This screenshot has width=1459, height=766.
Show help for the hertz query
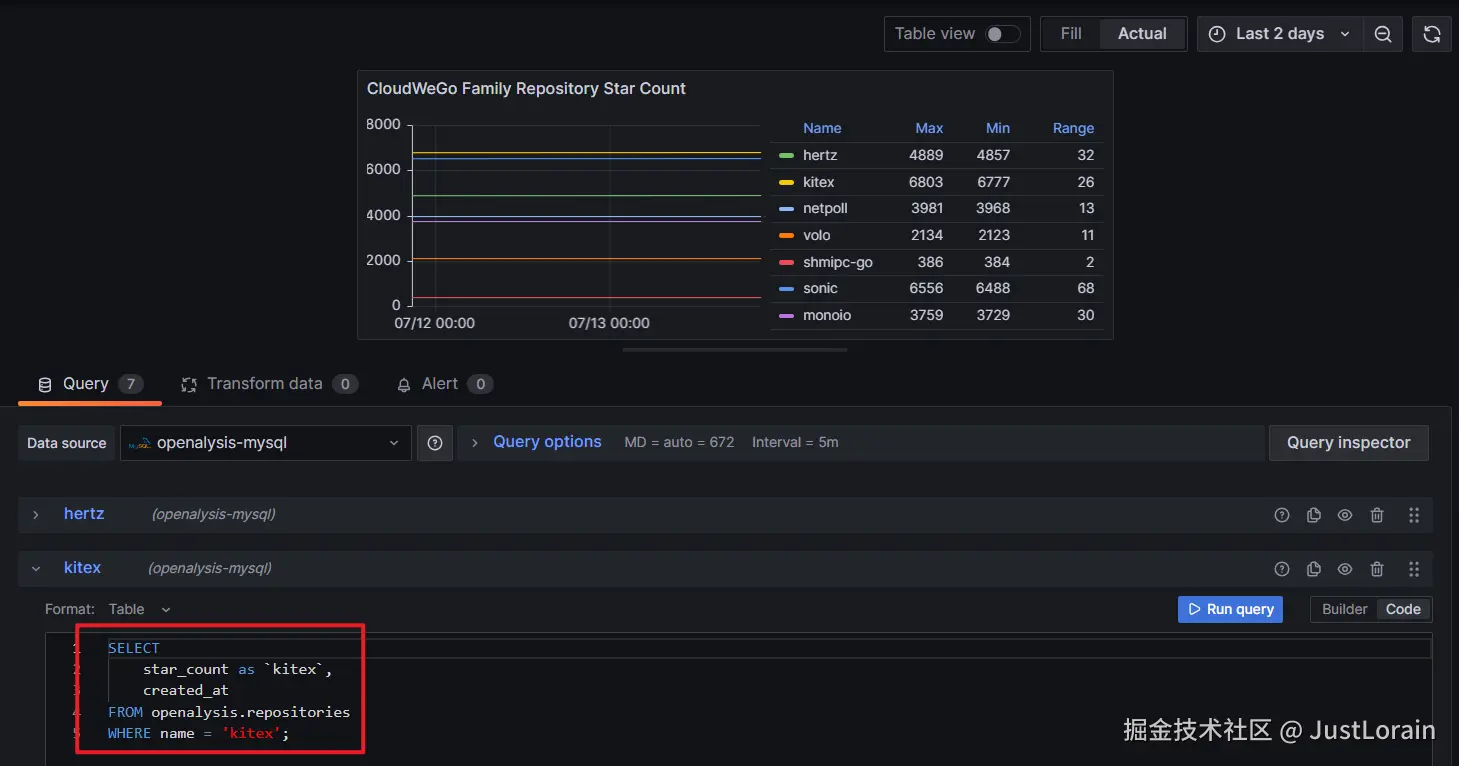tap(1282, 515)
